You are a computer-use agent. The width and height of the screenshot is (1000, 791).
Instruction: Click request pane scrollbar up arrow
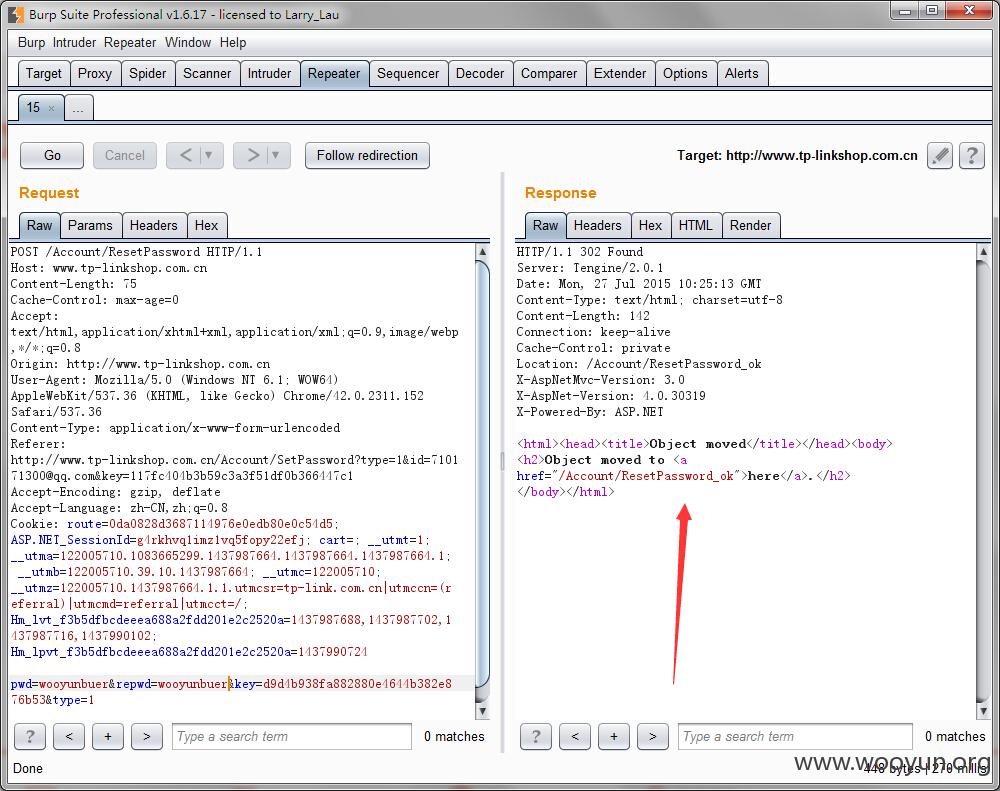[x=483, y=252]
